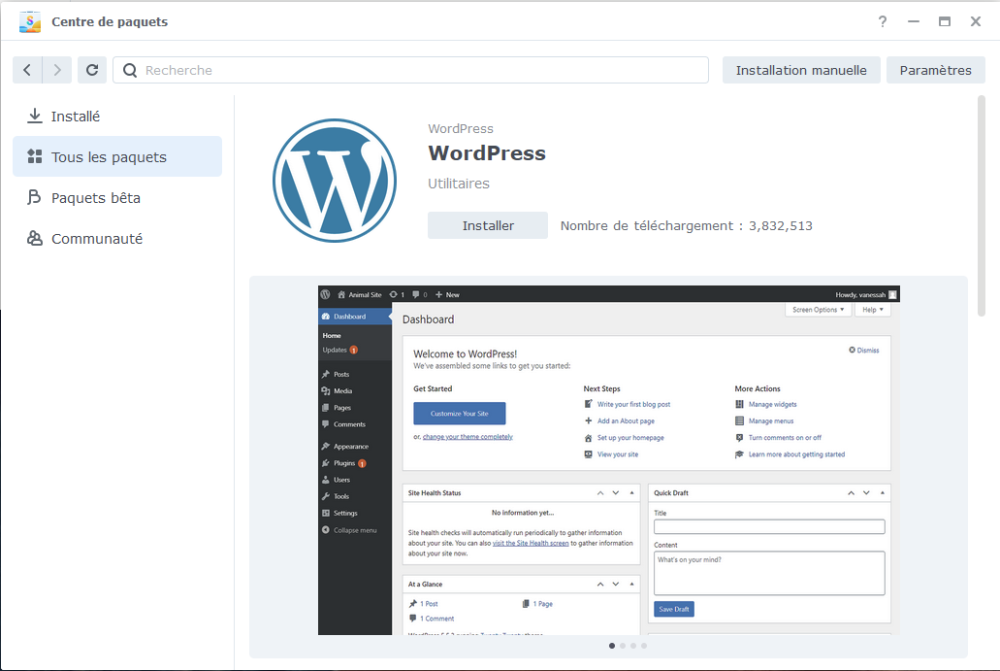Go back with the left arrow button
This screenshot has width=1000, height=671.
click(x=27, y=70)
